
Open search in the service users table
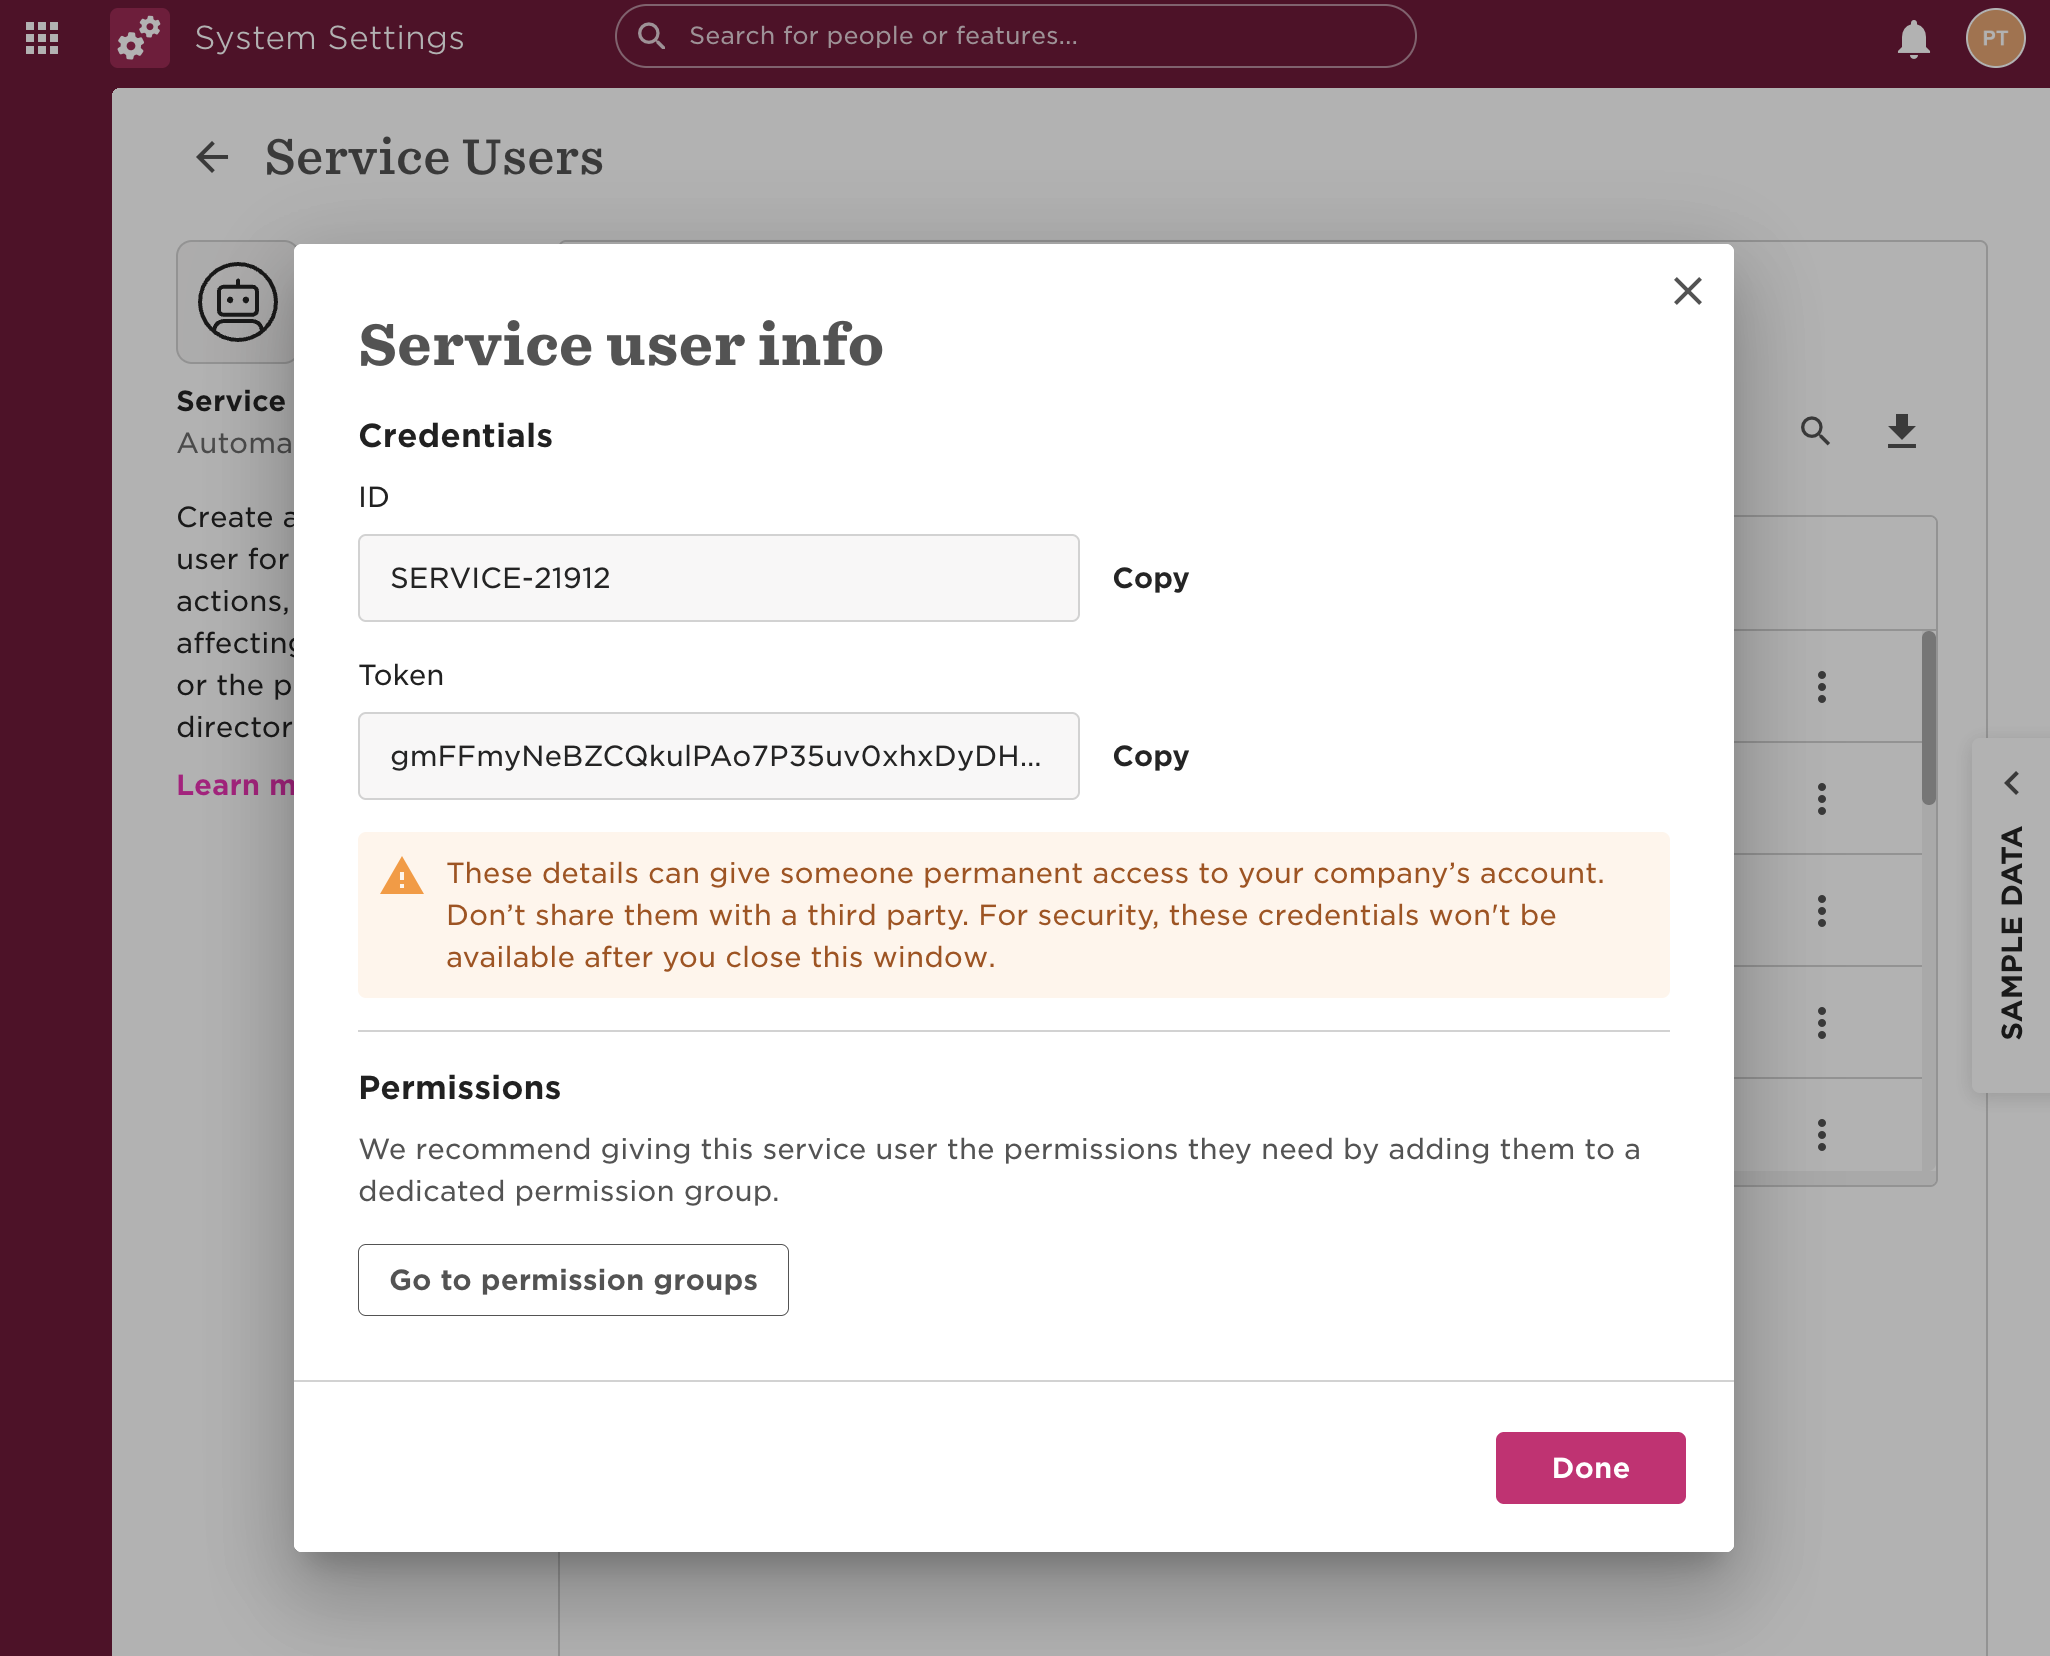click(x=1815, y=431)
